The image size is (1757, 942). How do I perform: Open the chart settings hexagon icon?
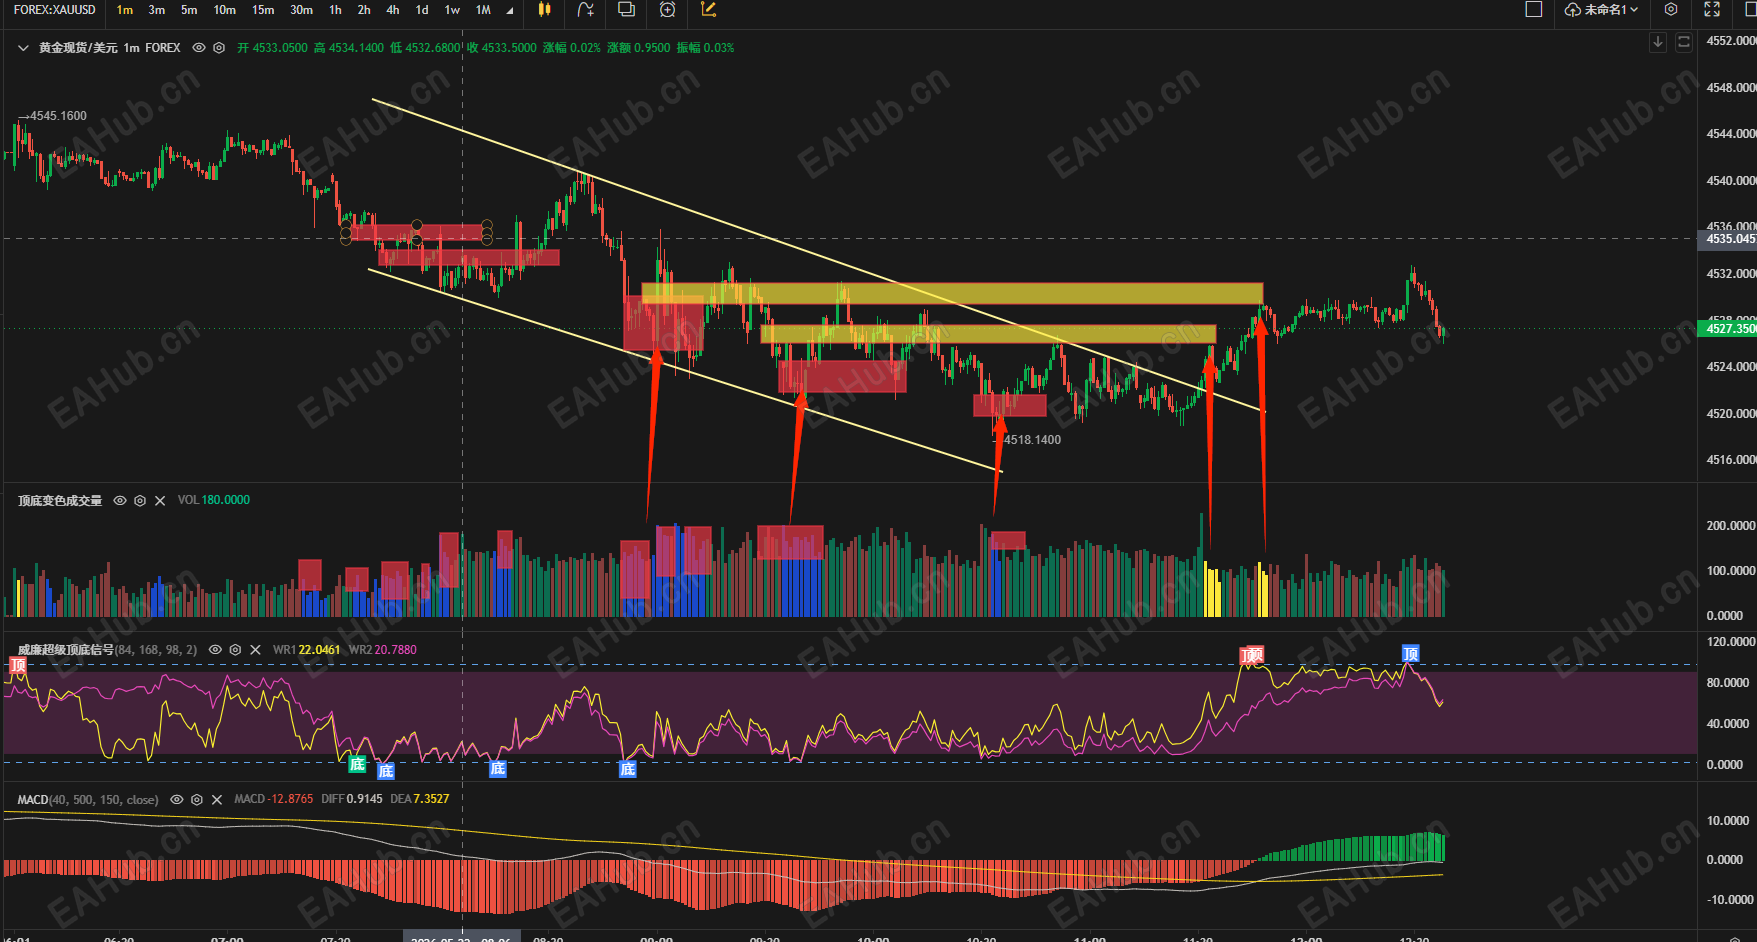1671,10
